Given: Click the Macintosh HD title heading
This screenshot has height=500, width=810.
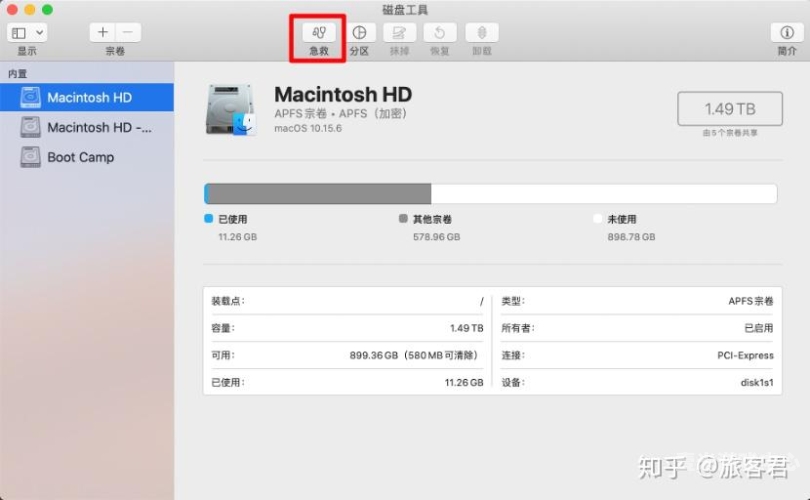Looking at the screenshot, I should (x=343, y=95).
